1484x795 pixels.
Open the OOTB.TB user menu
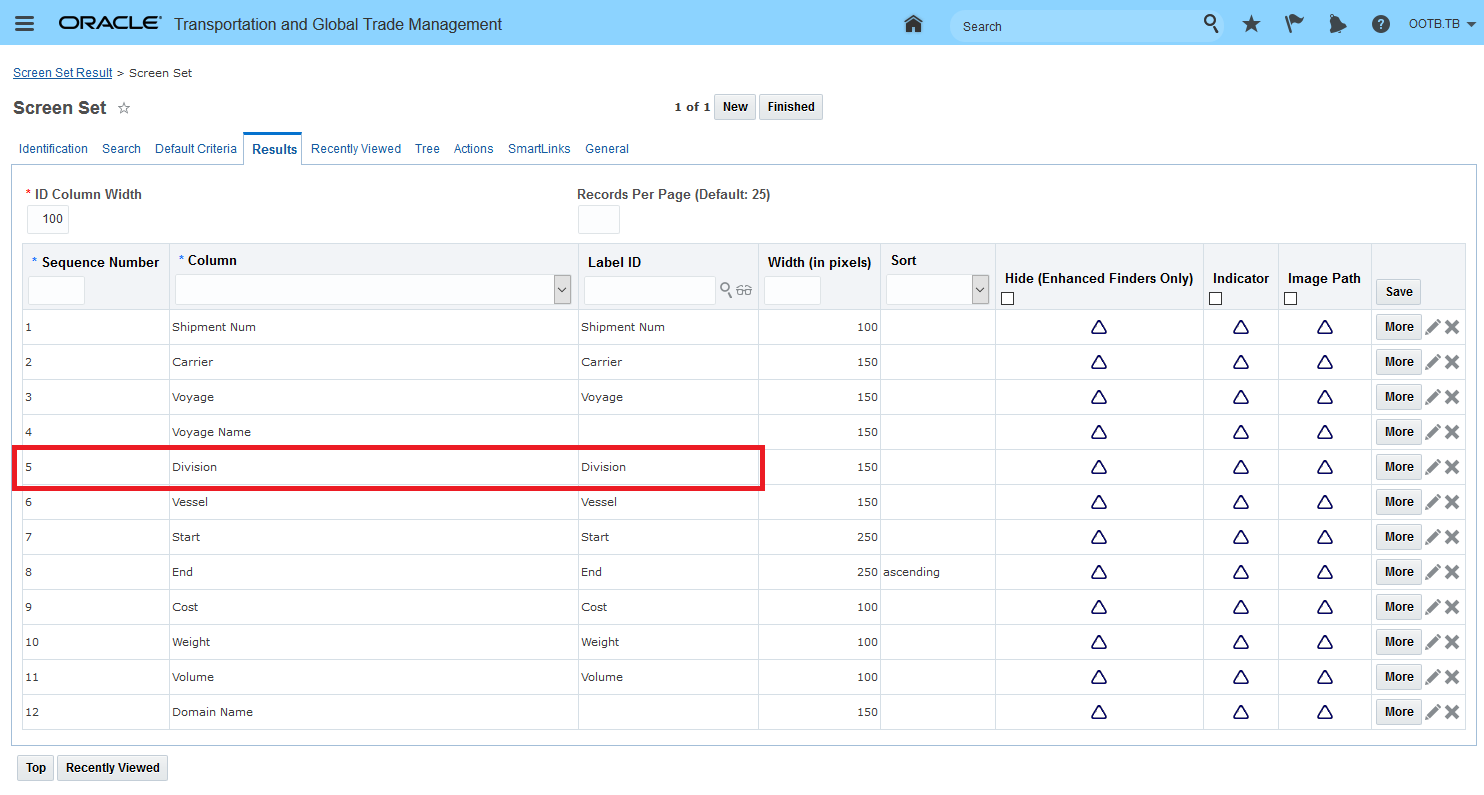tap(1441, 24)
